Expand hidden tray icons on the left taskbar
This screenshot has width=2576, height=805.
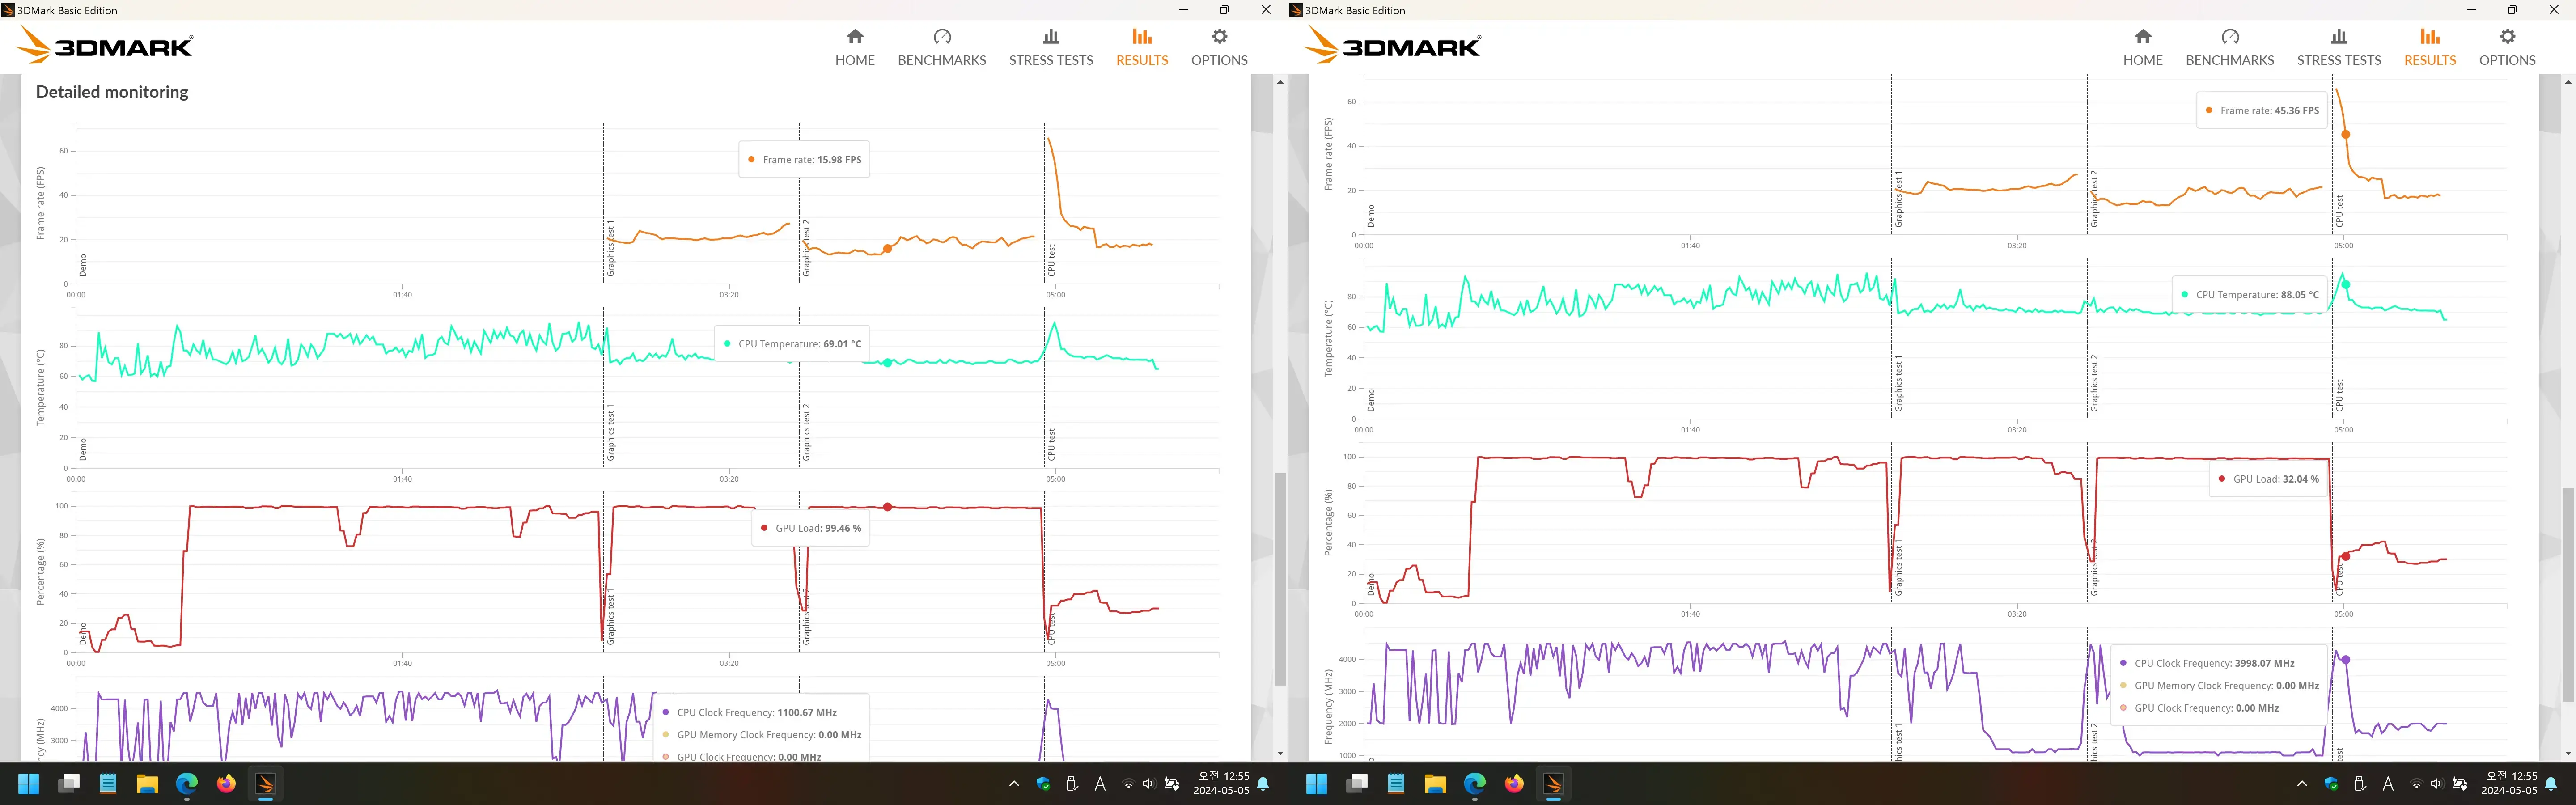[x=1014, y=784]
